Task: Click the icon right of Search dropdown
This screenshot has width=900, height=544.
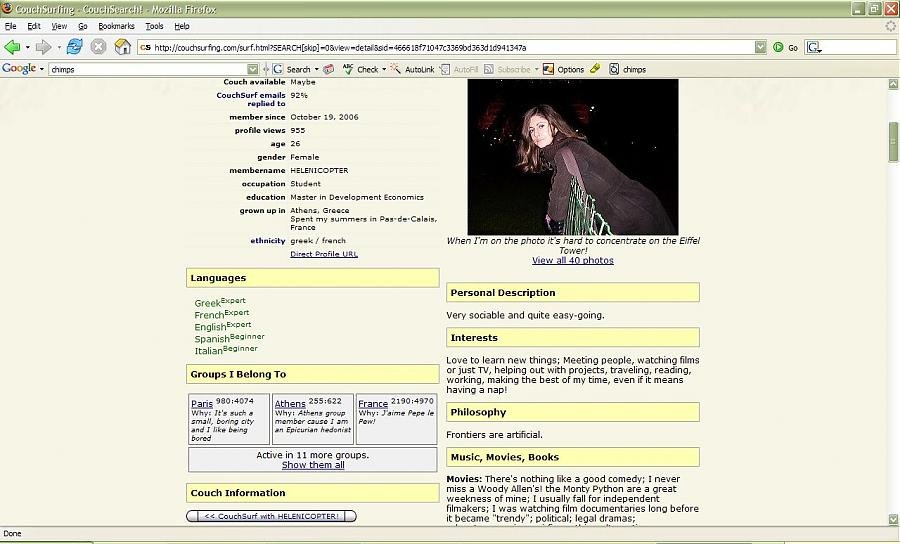Action: point(328,69)
